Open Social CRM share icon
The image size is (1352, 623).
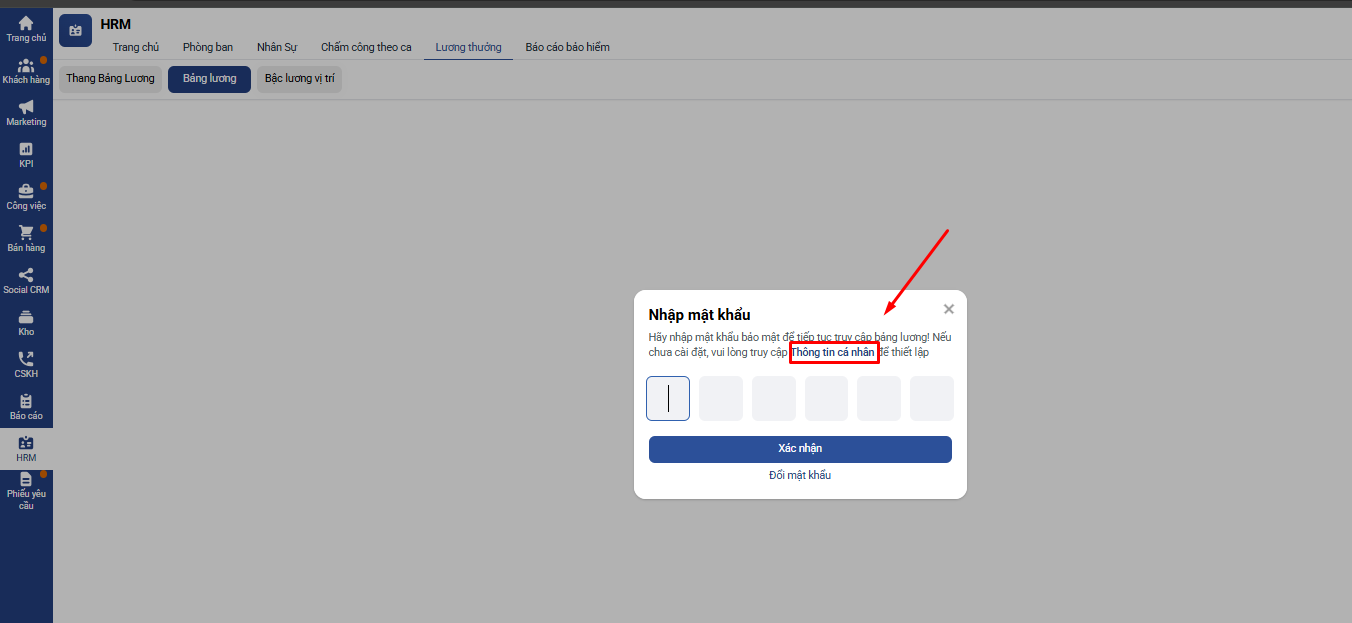(x=26, y=275)
